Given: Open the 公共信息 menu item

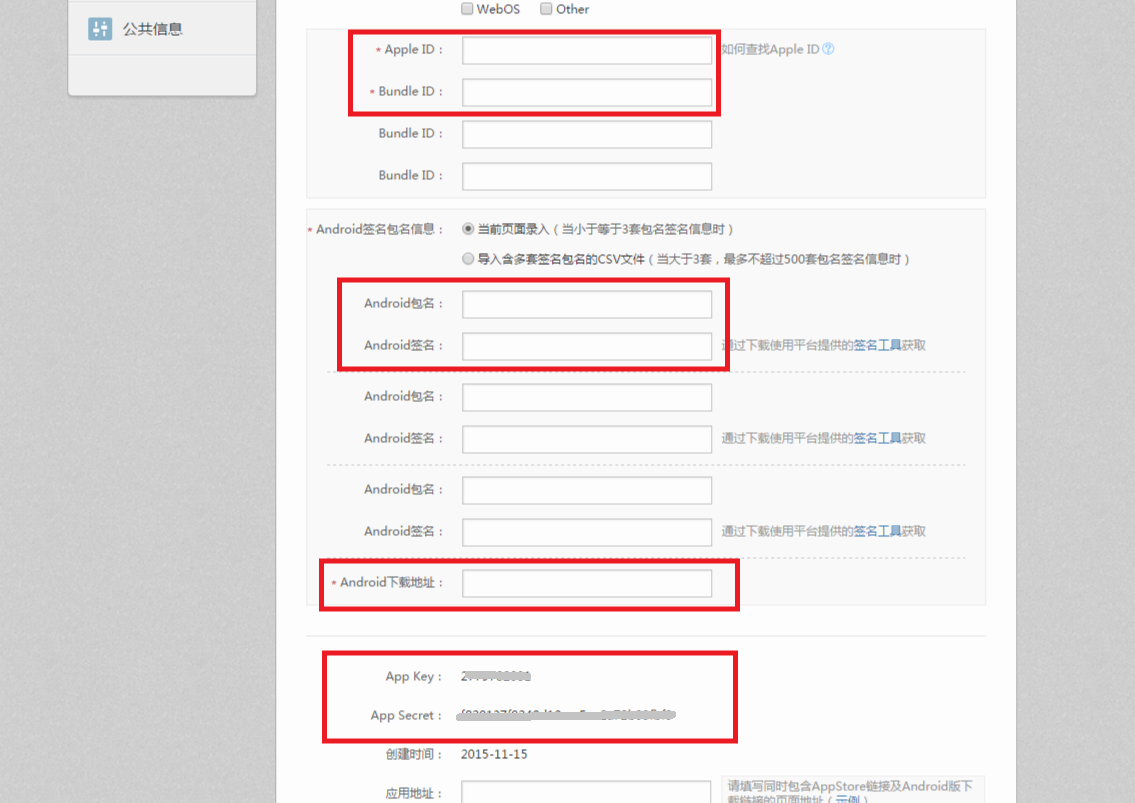Looking at the screenshot, I should click(x=152, y=29).
